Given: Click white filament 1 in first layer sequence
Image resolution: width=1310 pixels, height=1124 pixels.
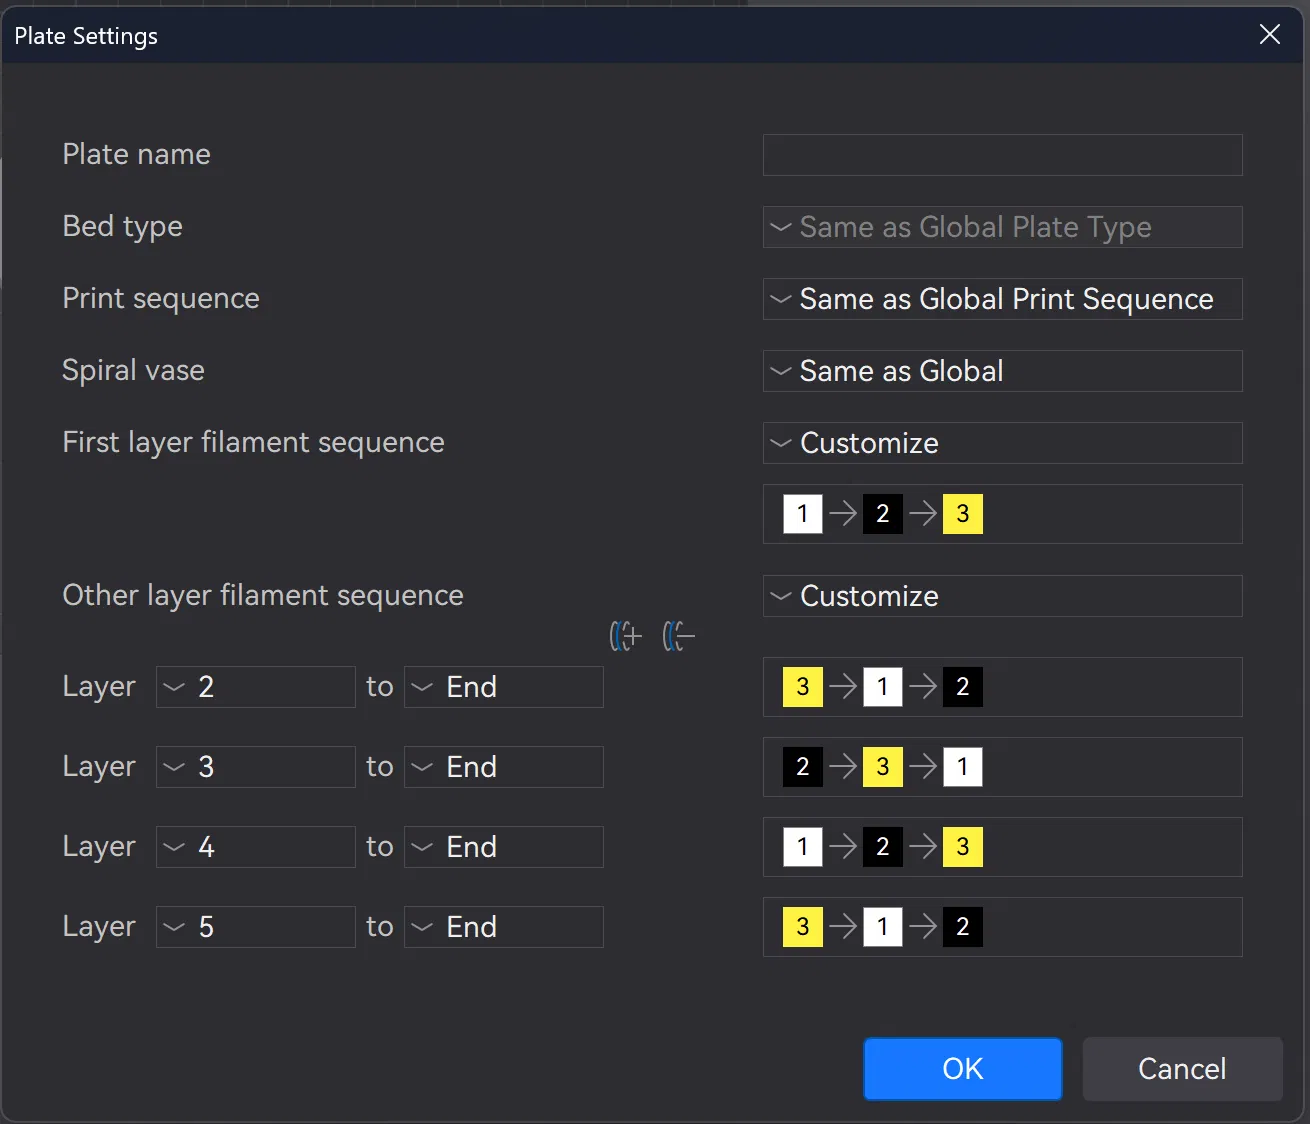Looking at the screenshot, I should (x=802, y=514).
